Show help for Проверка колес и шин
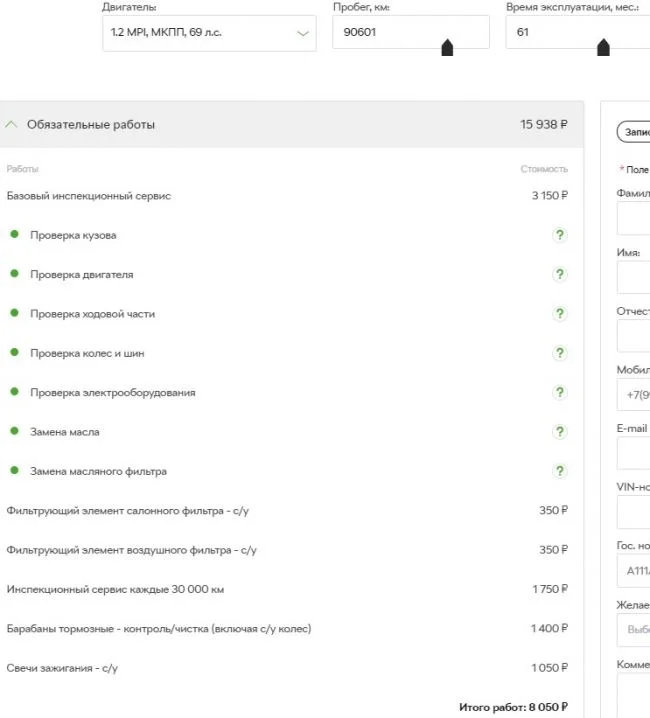Image resolution: width=650 pixels, height=718 pixels. click(560, 353)
